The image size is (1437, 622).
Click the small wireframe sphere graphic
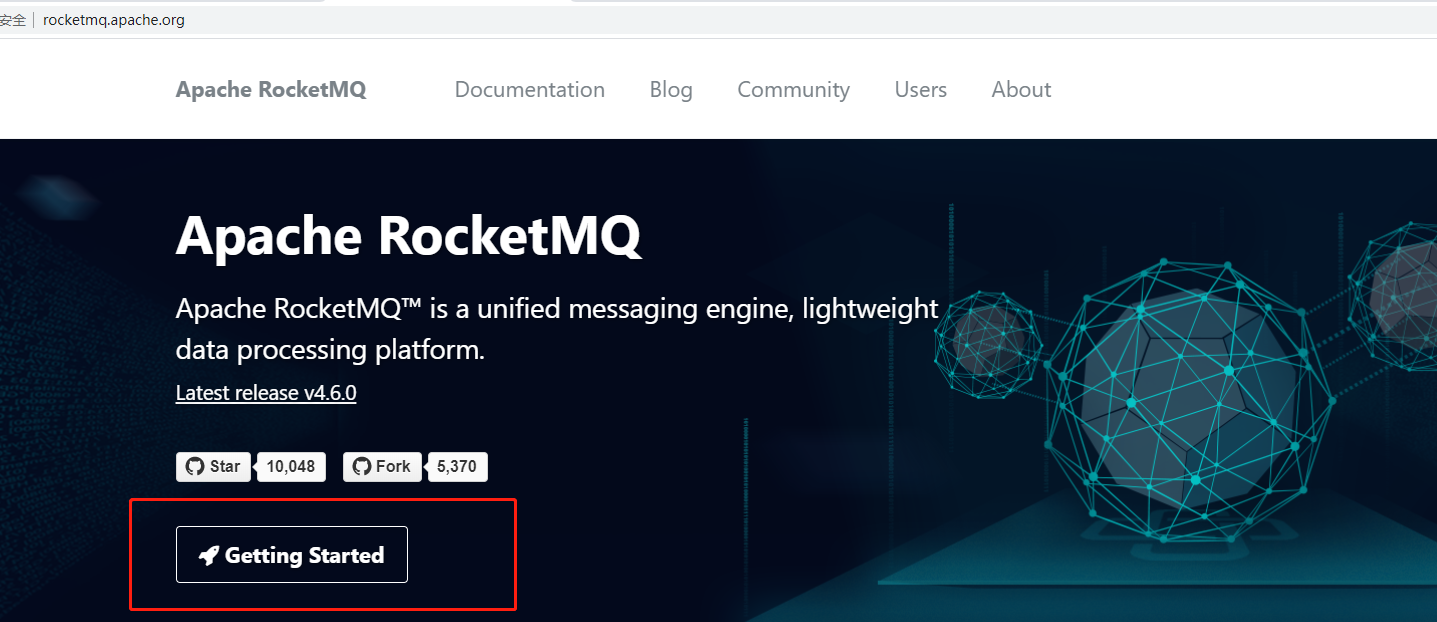click(990, 343)
